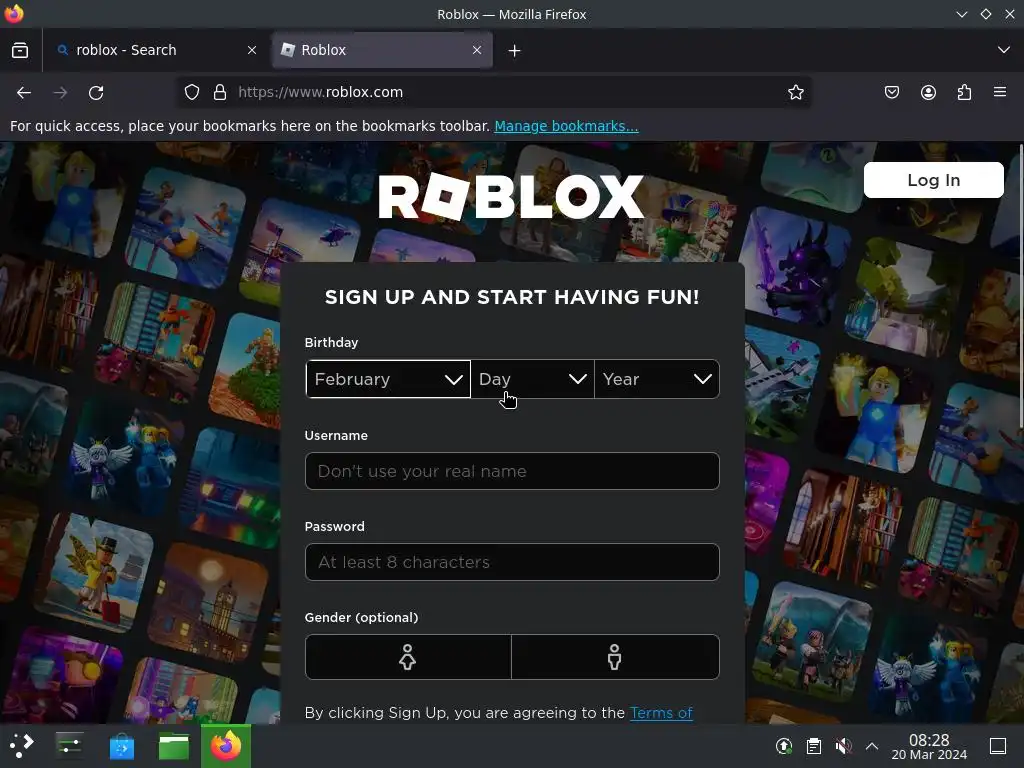Screen dimensions: 1024x768
Task: List all tabs using the chevron button
Action: point(1004,50)
